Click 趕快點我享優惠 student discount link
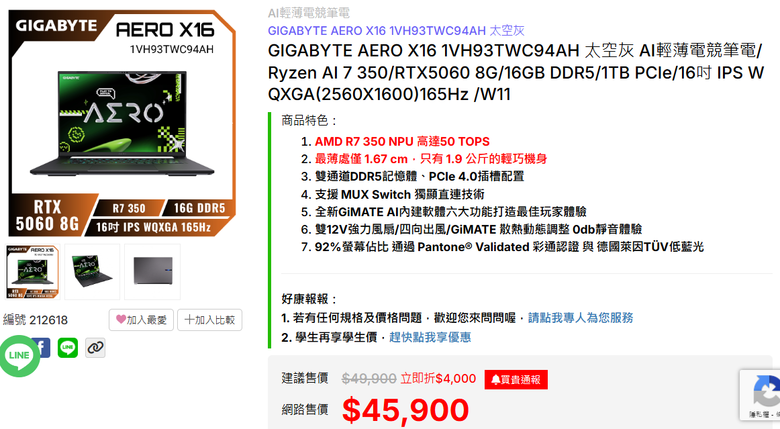The height and width of the screenshot is (429, 780). [x=430, y=337]
